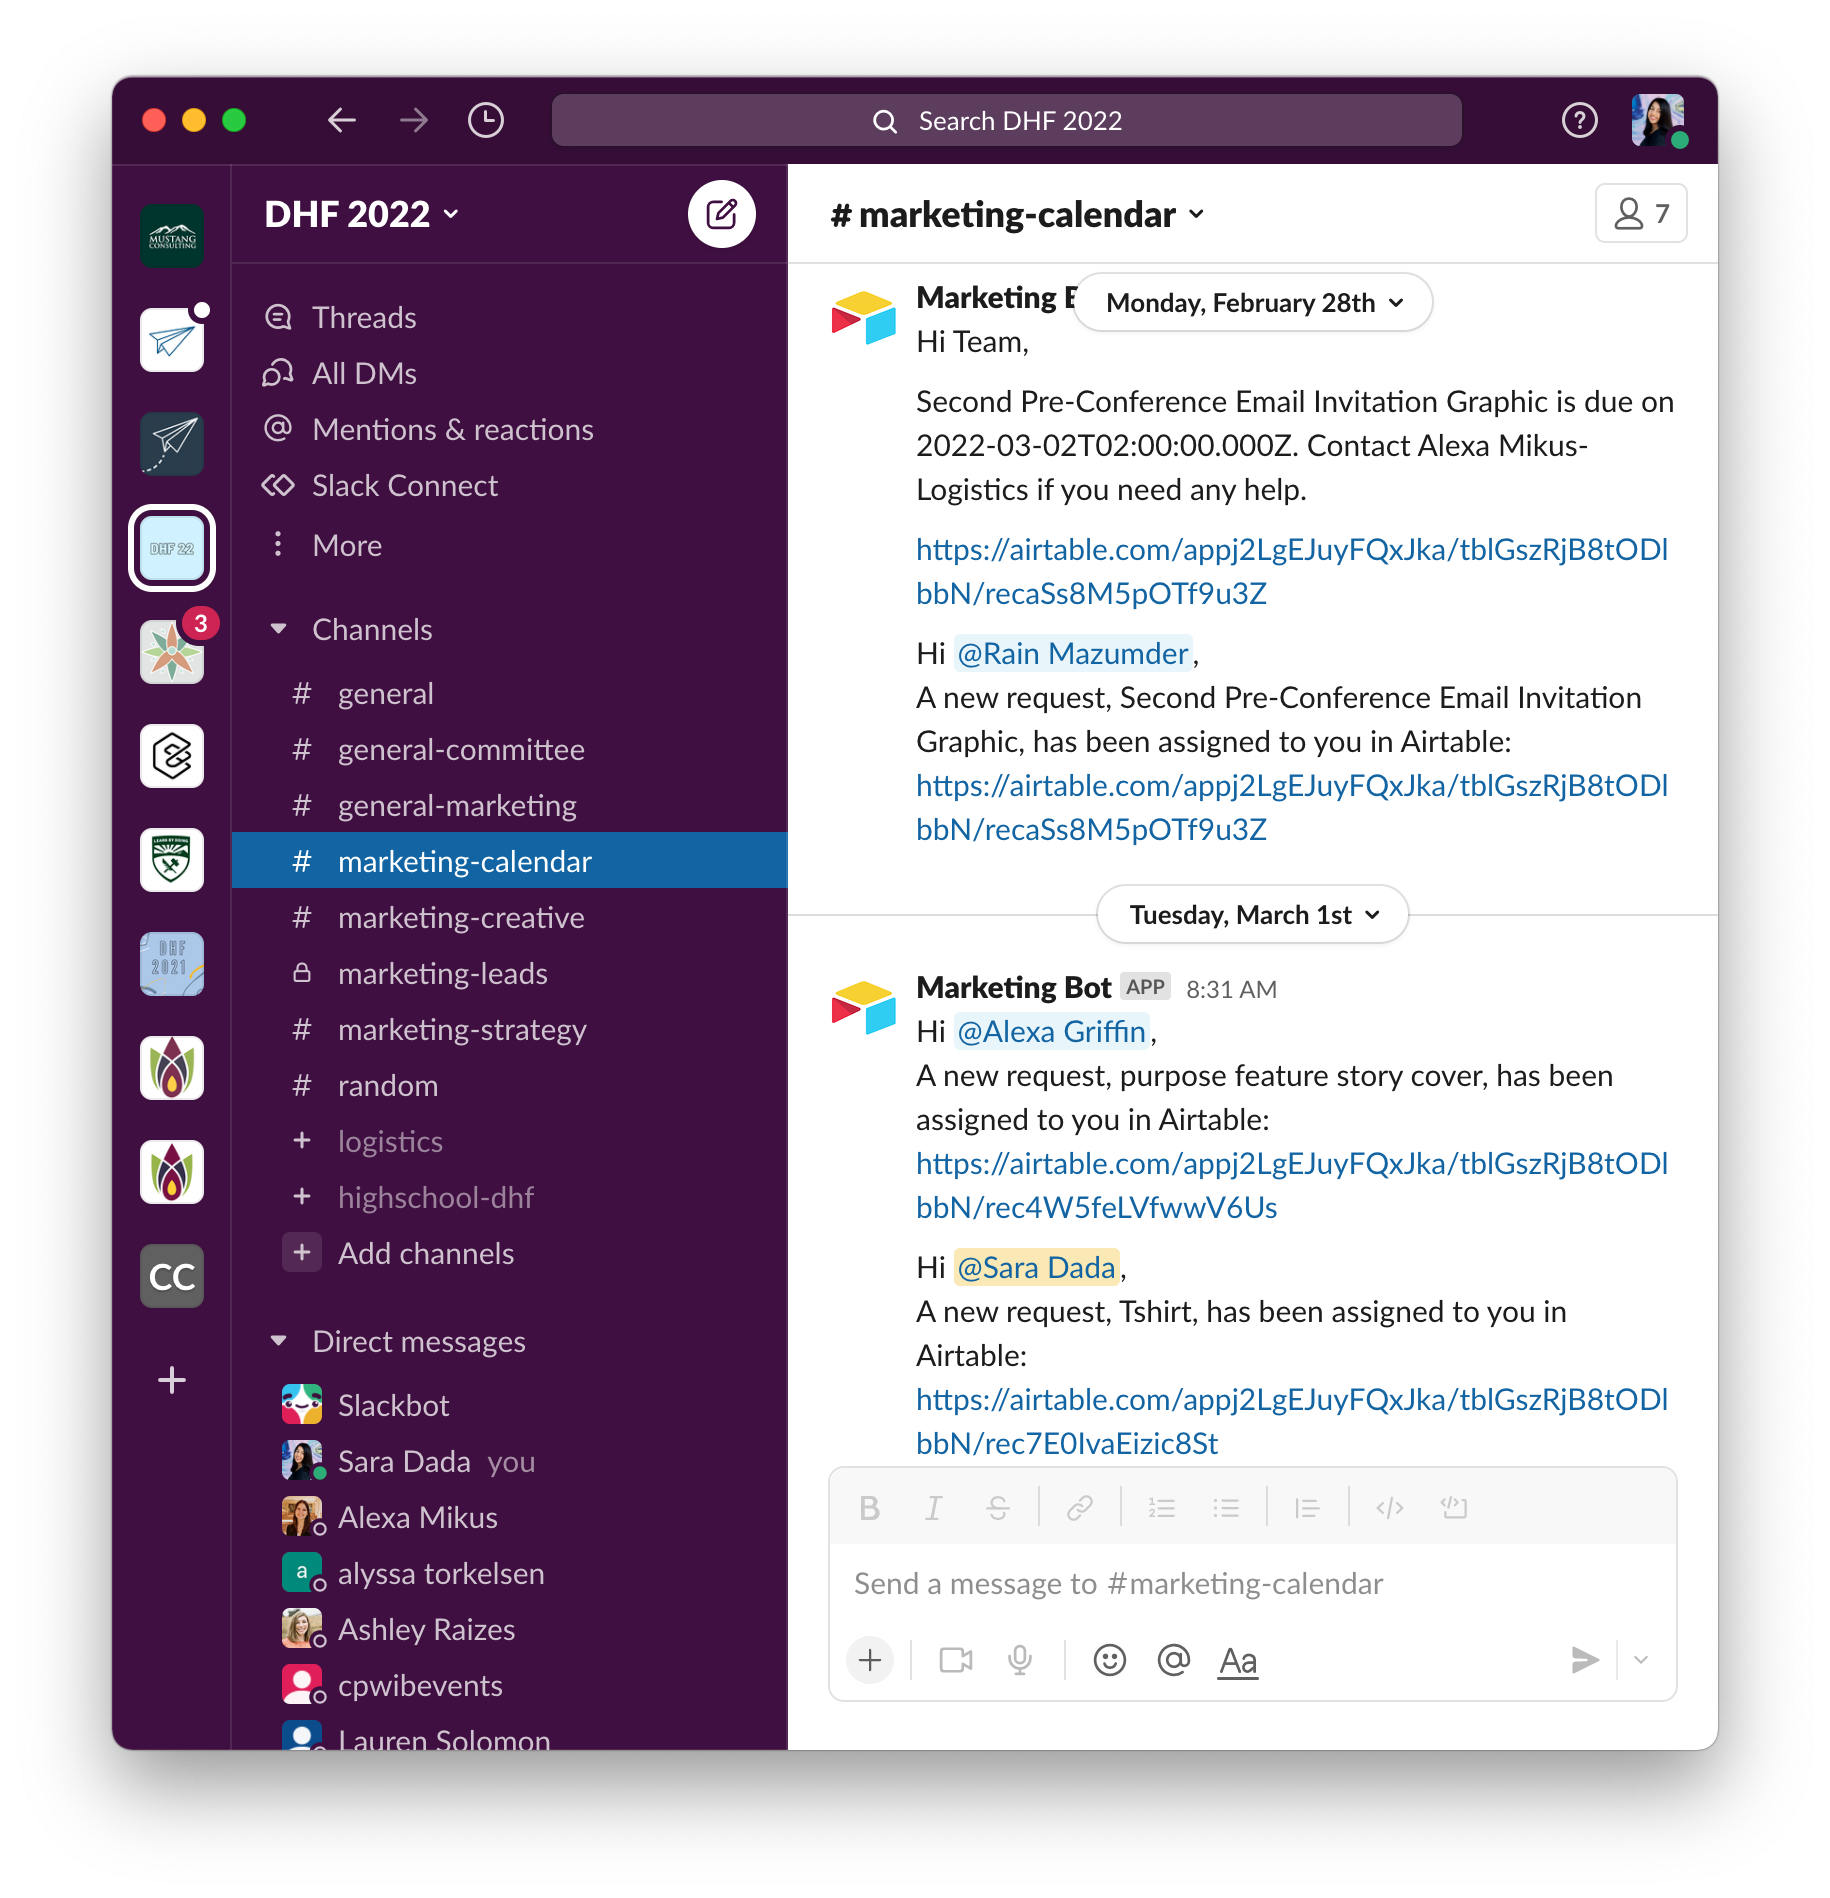Mention someone with the @ icon
The height and width of the screenshot is (1898, 1830).
point(1173,1660)
